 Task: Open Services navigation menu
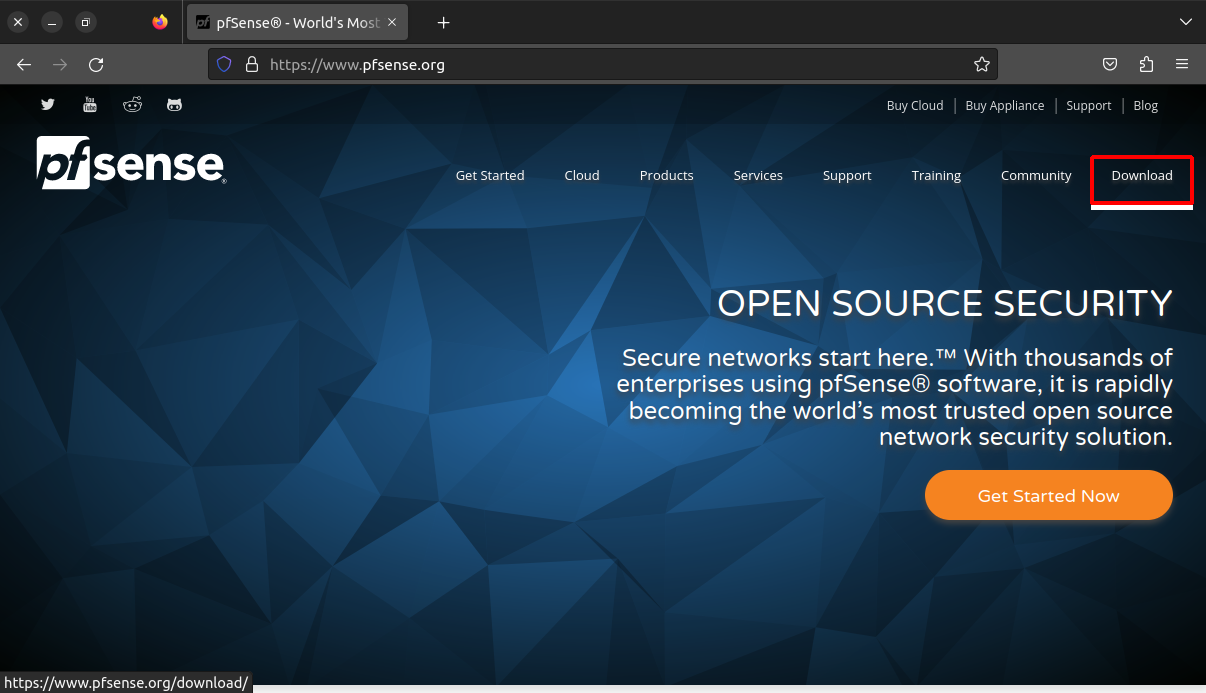[758, 175]
